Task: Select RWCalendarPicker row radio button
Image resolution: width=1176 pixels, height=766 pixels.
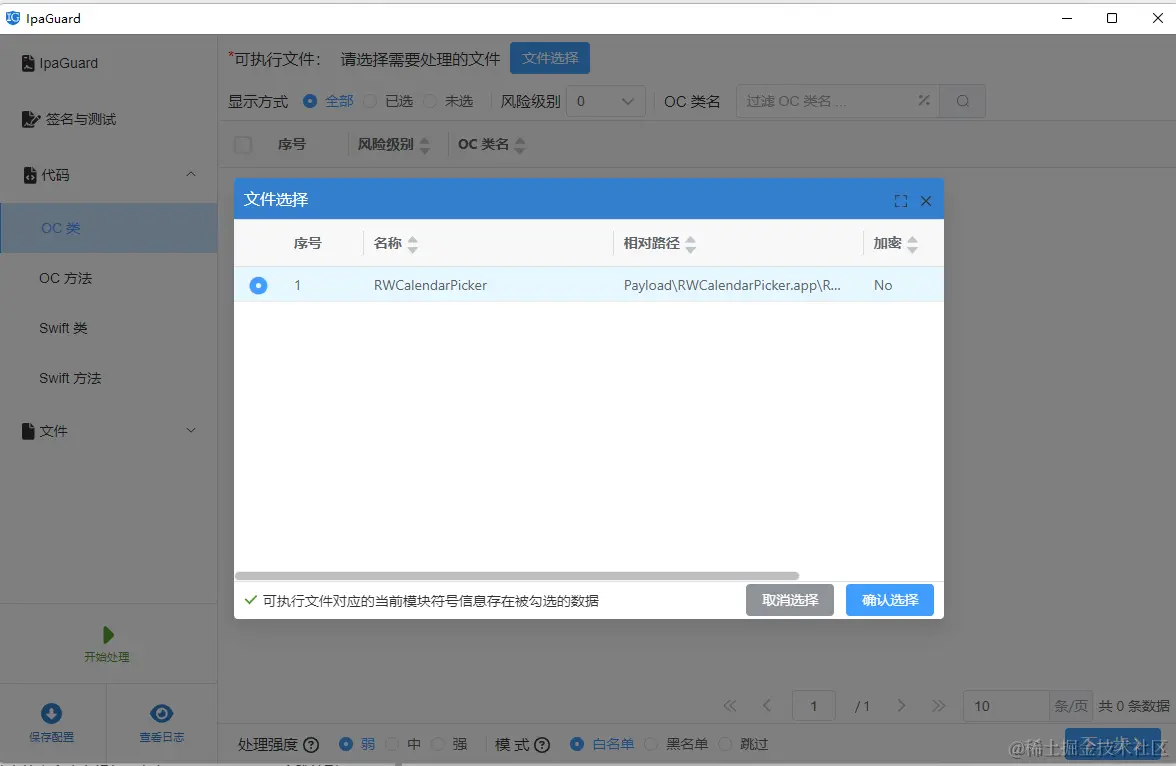Action: click(x=258, y=285)
